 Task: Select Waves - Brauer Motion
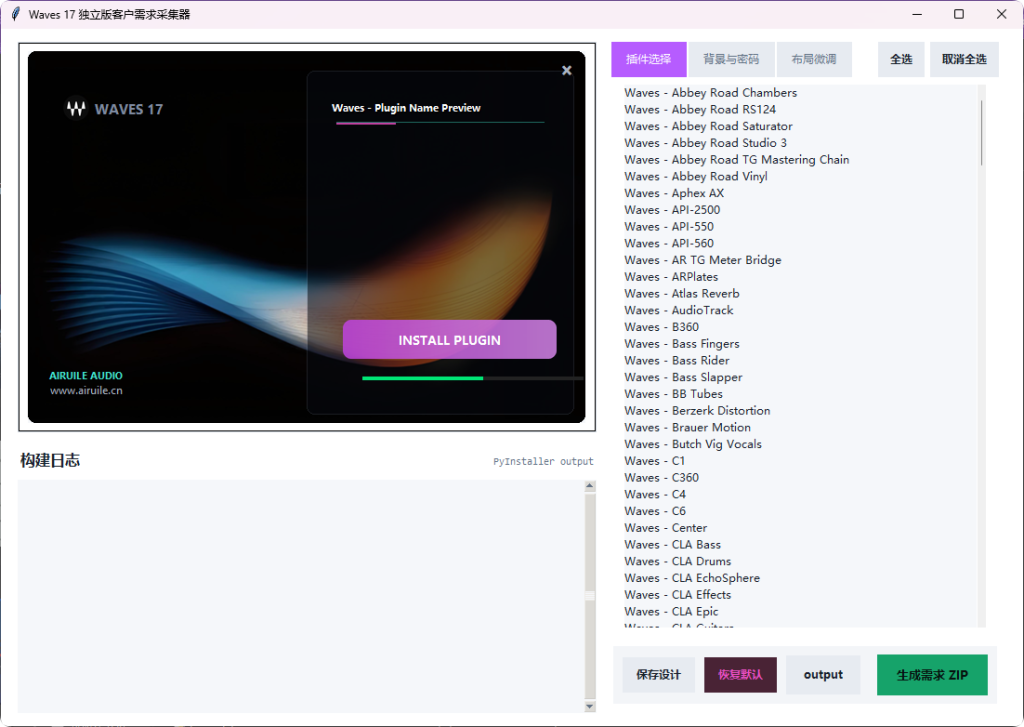(x=687, y=427)
